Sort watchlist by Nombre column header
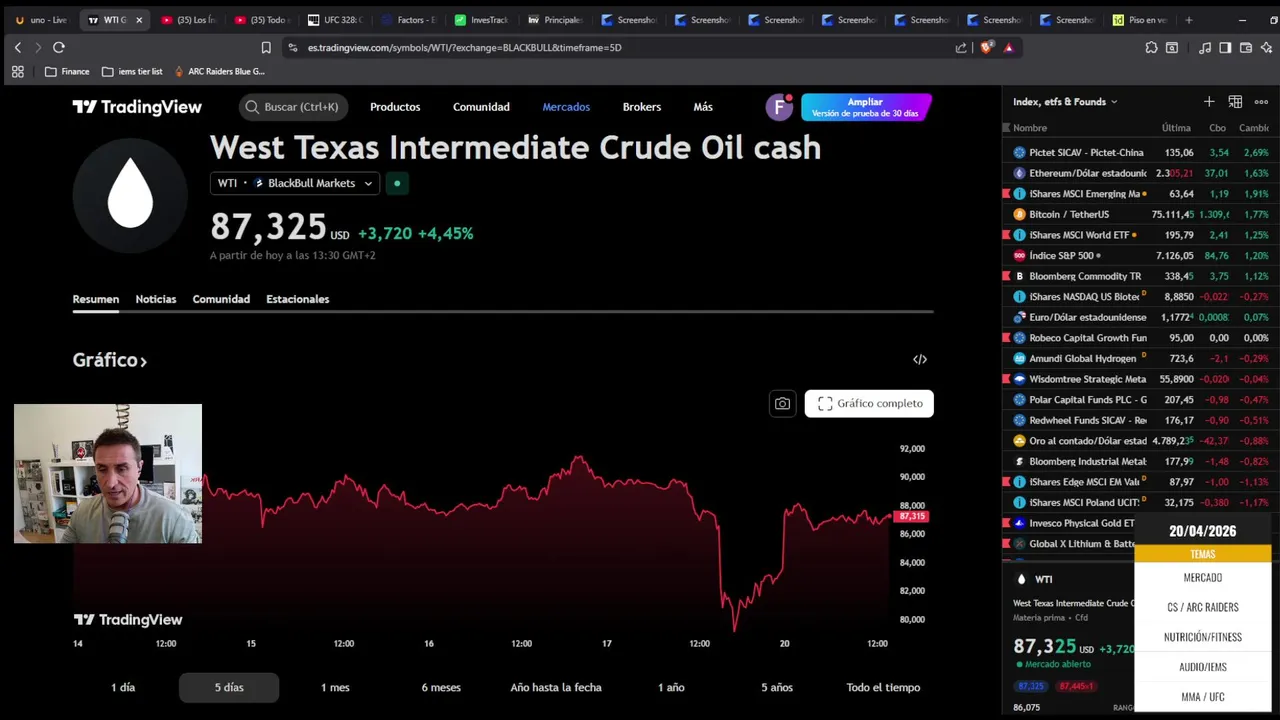 [1030, 128]
